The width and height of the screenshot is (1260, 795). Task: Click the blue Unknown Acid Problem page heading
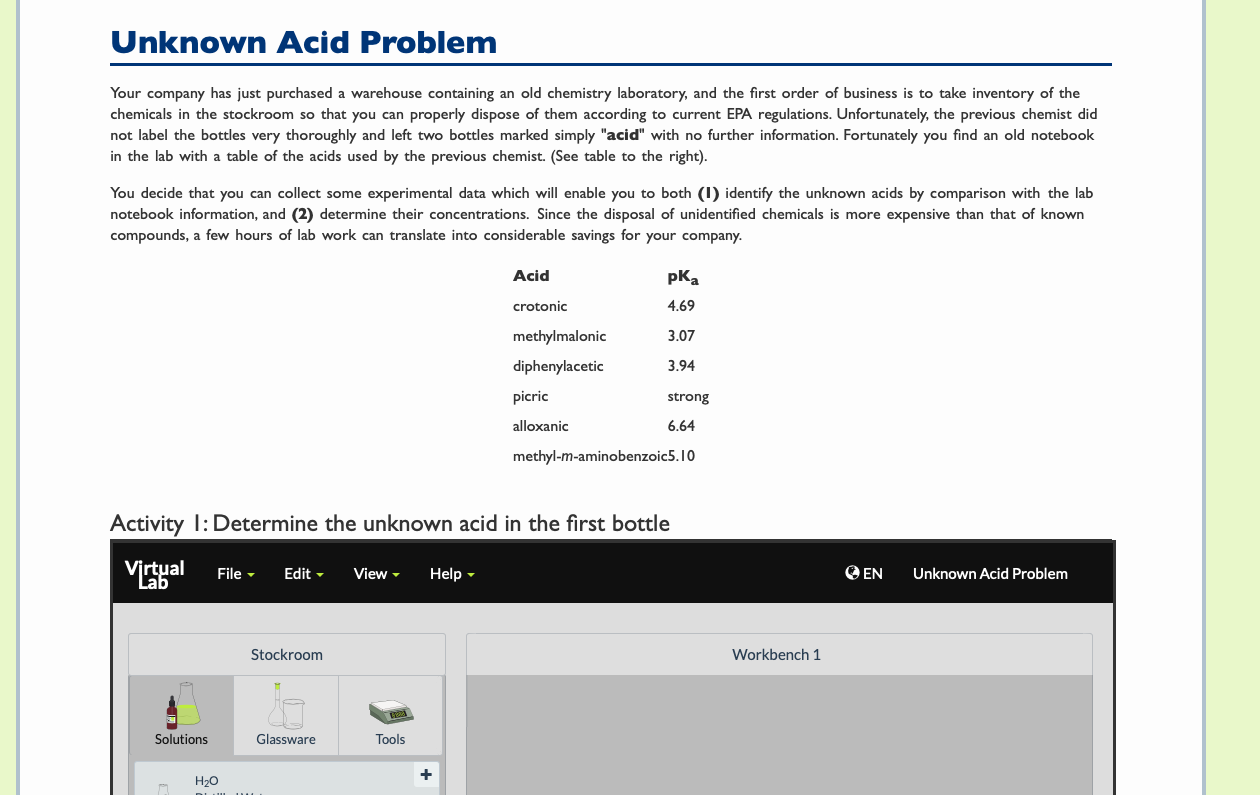coord(303,42)
